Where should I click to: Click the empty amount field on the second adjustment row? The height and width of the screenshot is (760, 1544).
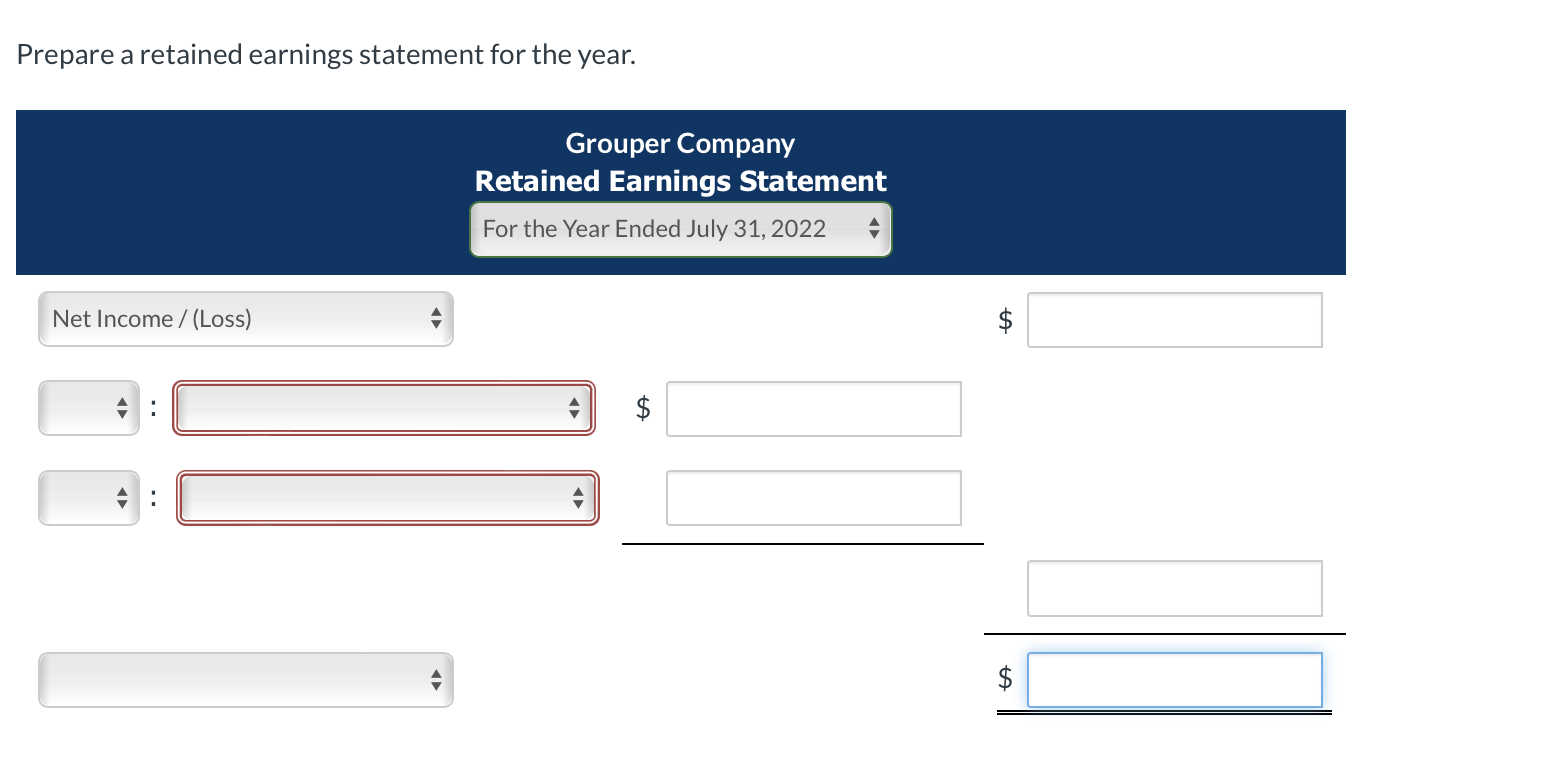(813, 497)
